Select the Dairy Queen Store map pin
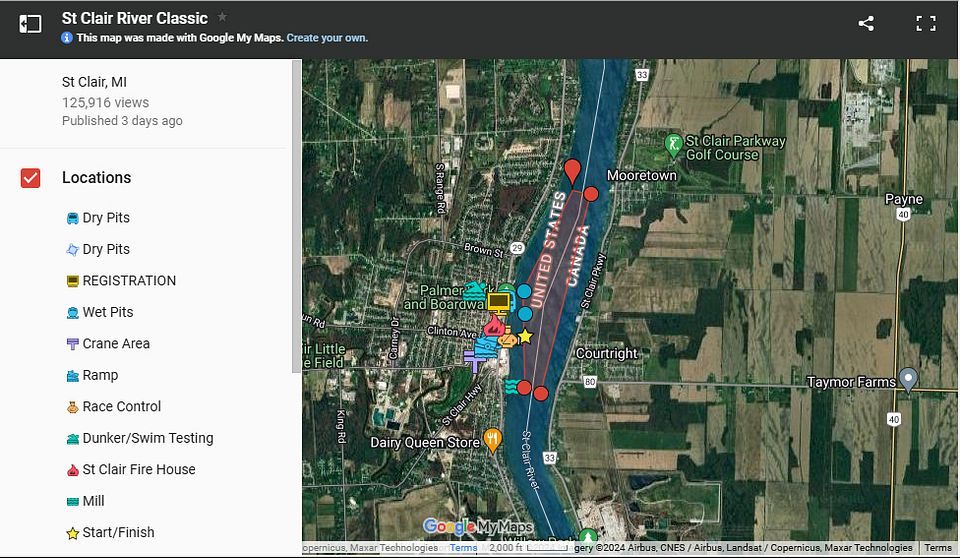The width and height of the screenshot is (960, 558). click(x=492, y=439)
